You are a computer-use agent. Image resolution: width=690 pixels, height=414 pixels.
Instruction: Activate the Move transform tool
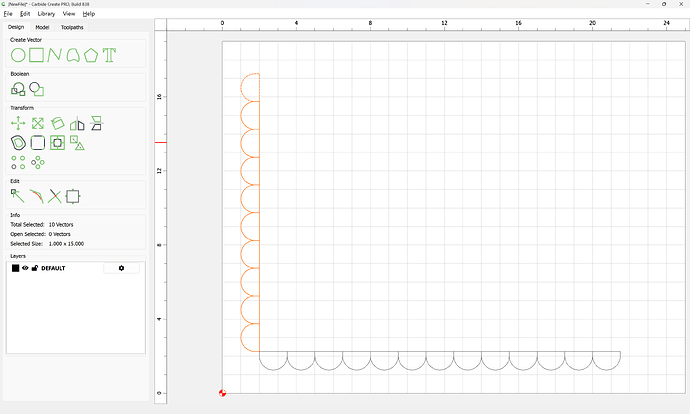(18, 124)
